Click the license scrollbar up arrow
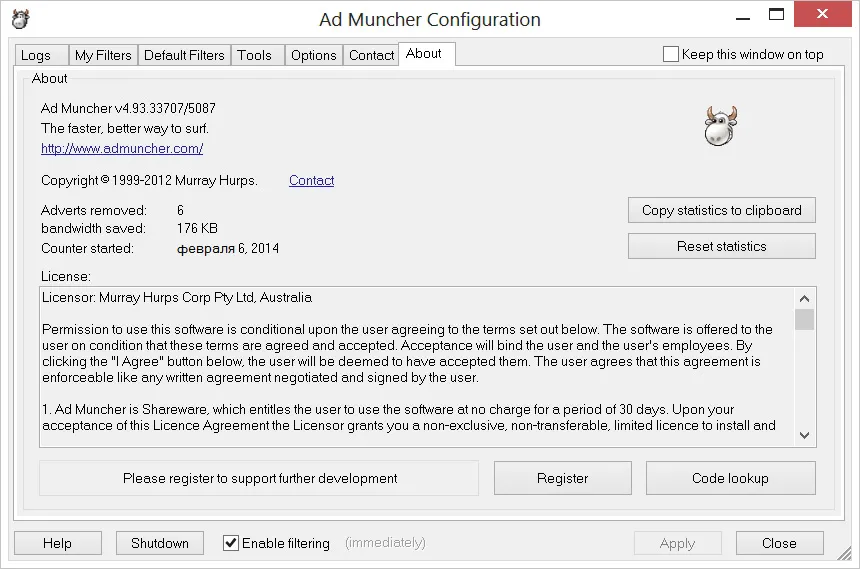This screenshot has height=569, width=860. [804, 298]
